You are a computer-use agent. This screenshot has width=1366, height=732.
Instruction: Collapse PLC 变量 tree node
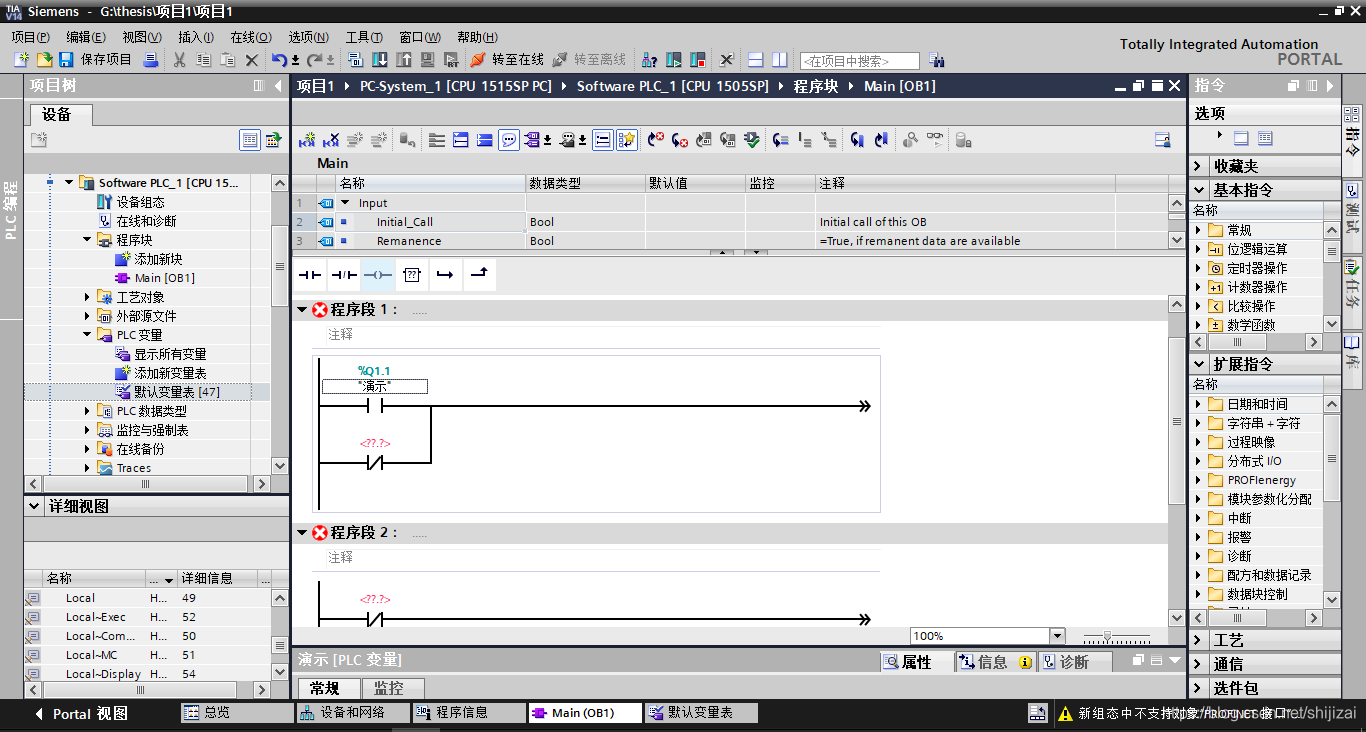coord(87,335)
